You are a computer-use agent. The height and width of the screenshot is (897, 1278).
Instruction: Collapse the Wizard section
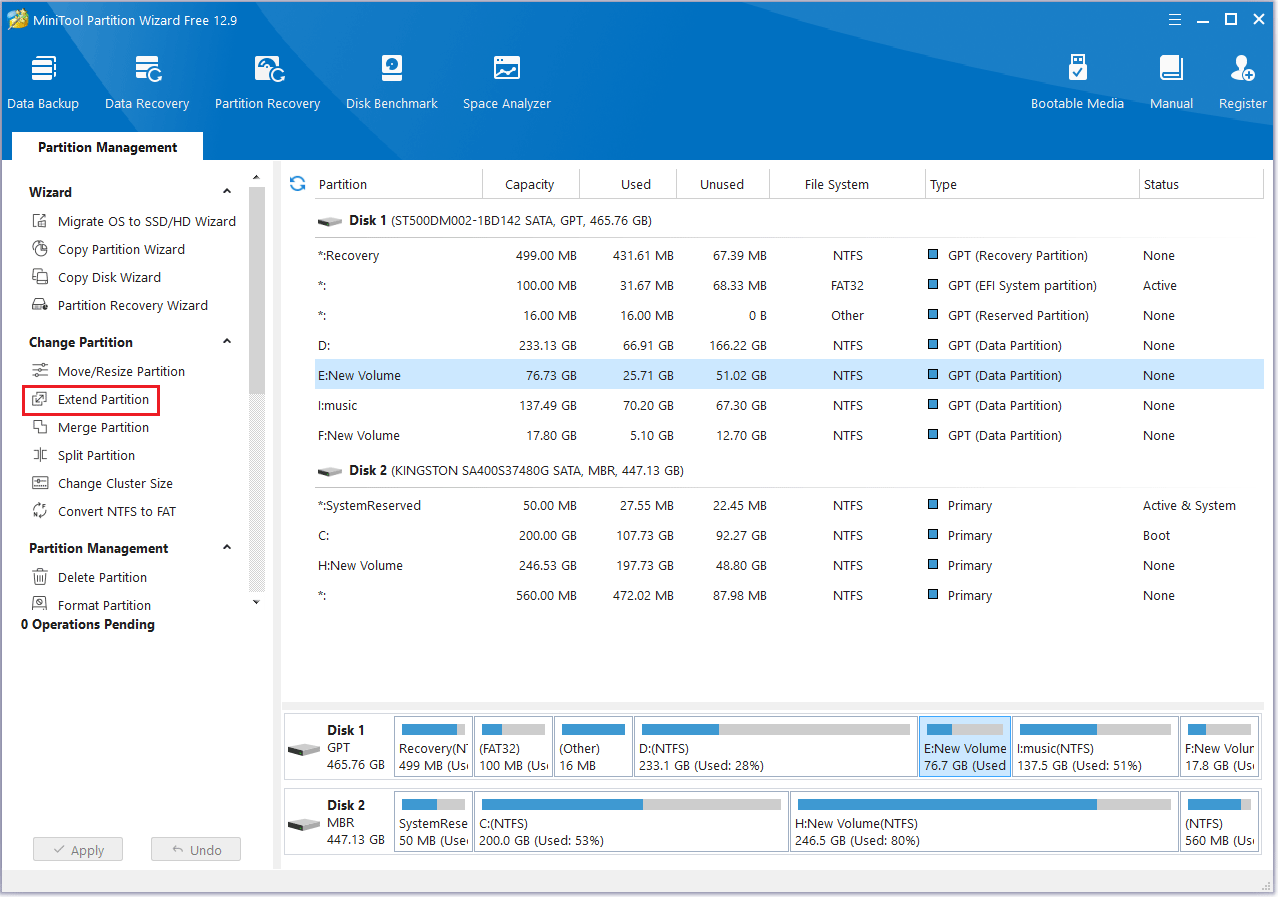(x=227, y=192)
